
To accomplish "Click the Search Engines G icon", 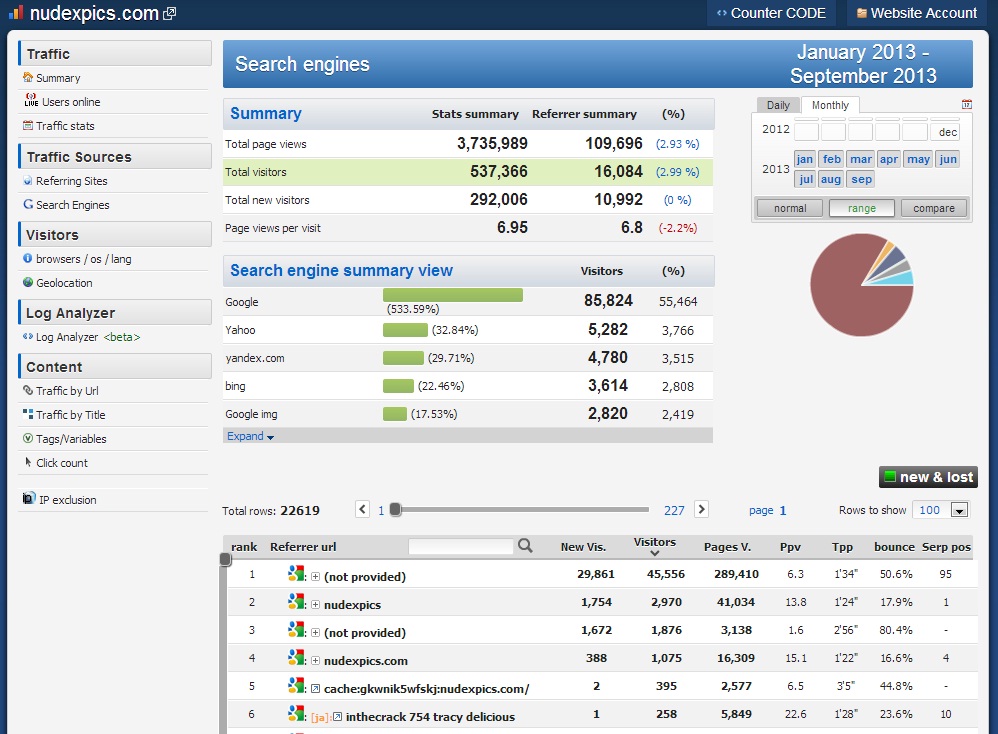I will point(28,204).
